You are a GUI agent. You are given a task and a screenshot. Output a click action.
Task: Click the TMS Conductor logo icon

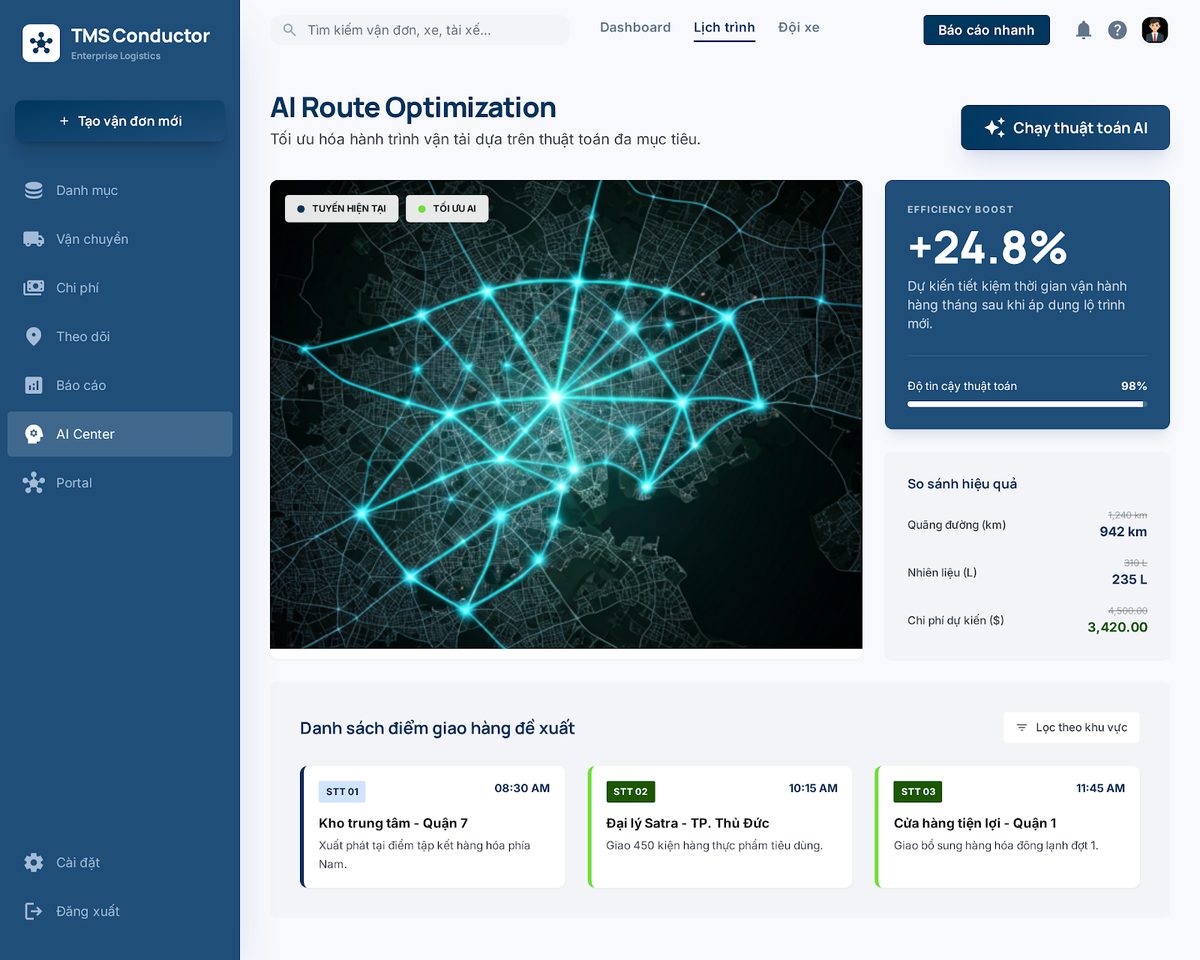click(x=41, y=43)
